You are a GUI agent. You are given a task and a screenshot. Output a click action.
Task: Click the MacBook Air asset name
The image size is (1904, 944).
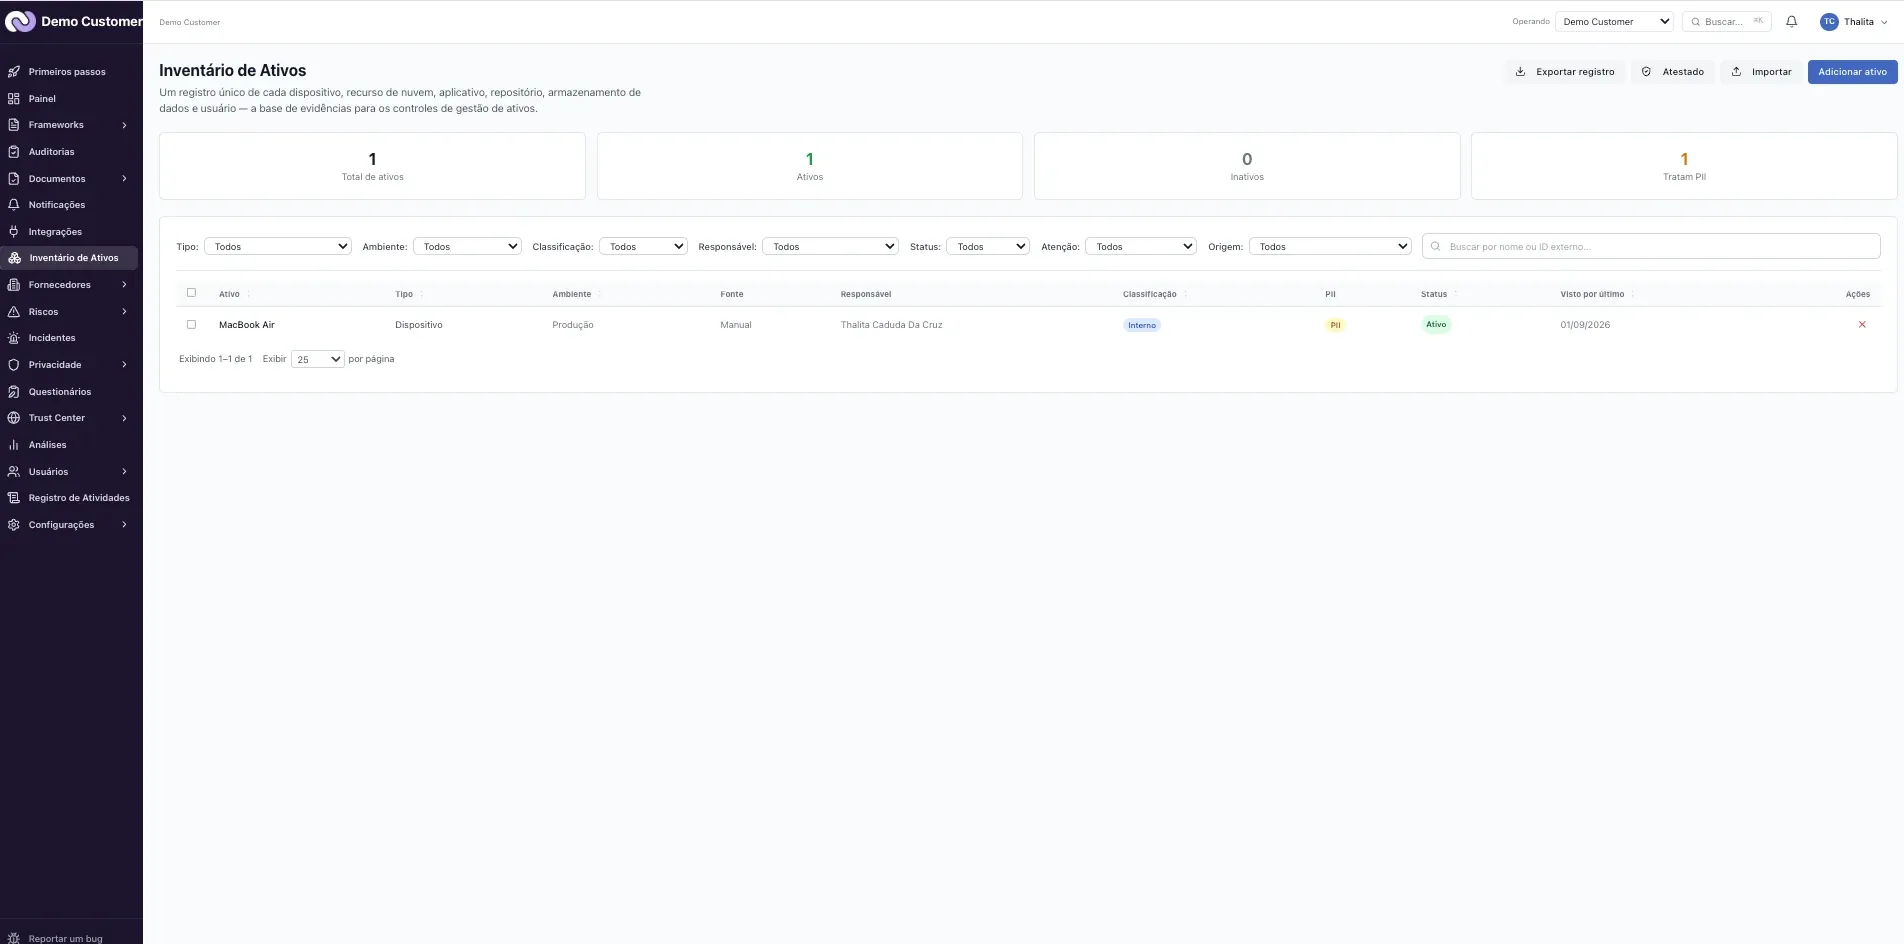(247, 325)
